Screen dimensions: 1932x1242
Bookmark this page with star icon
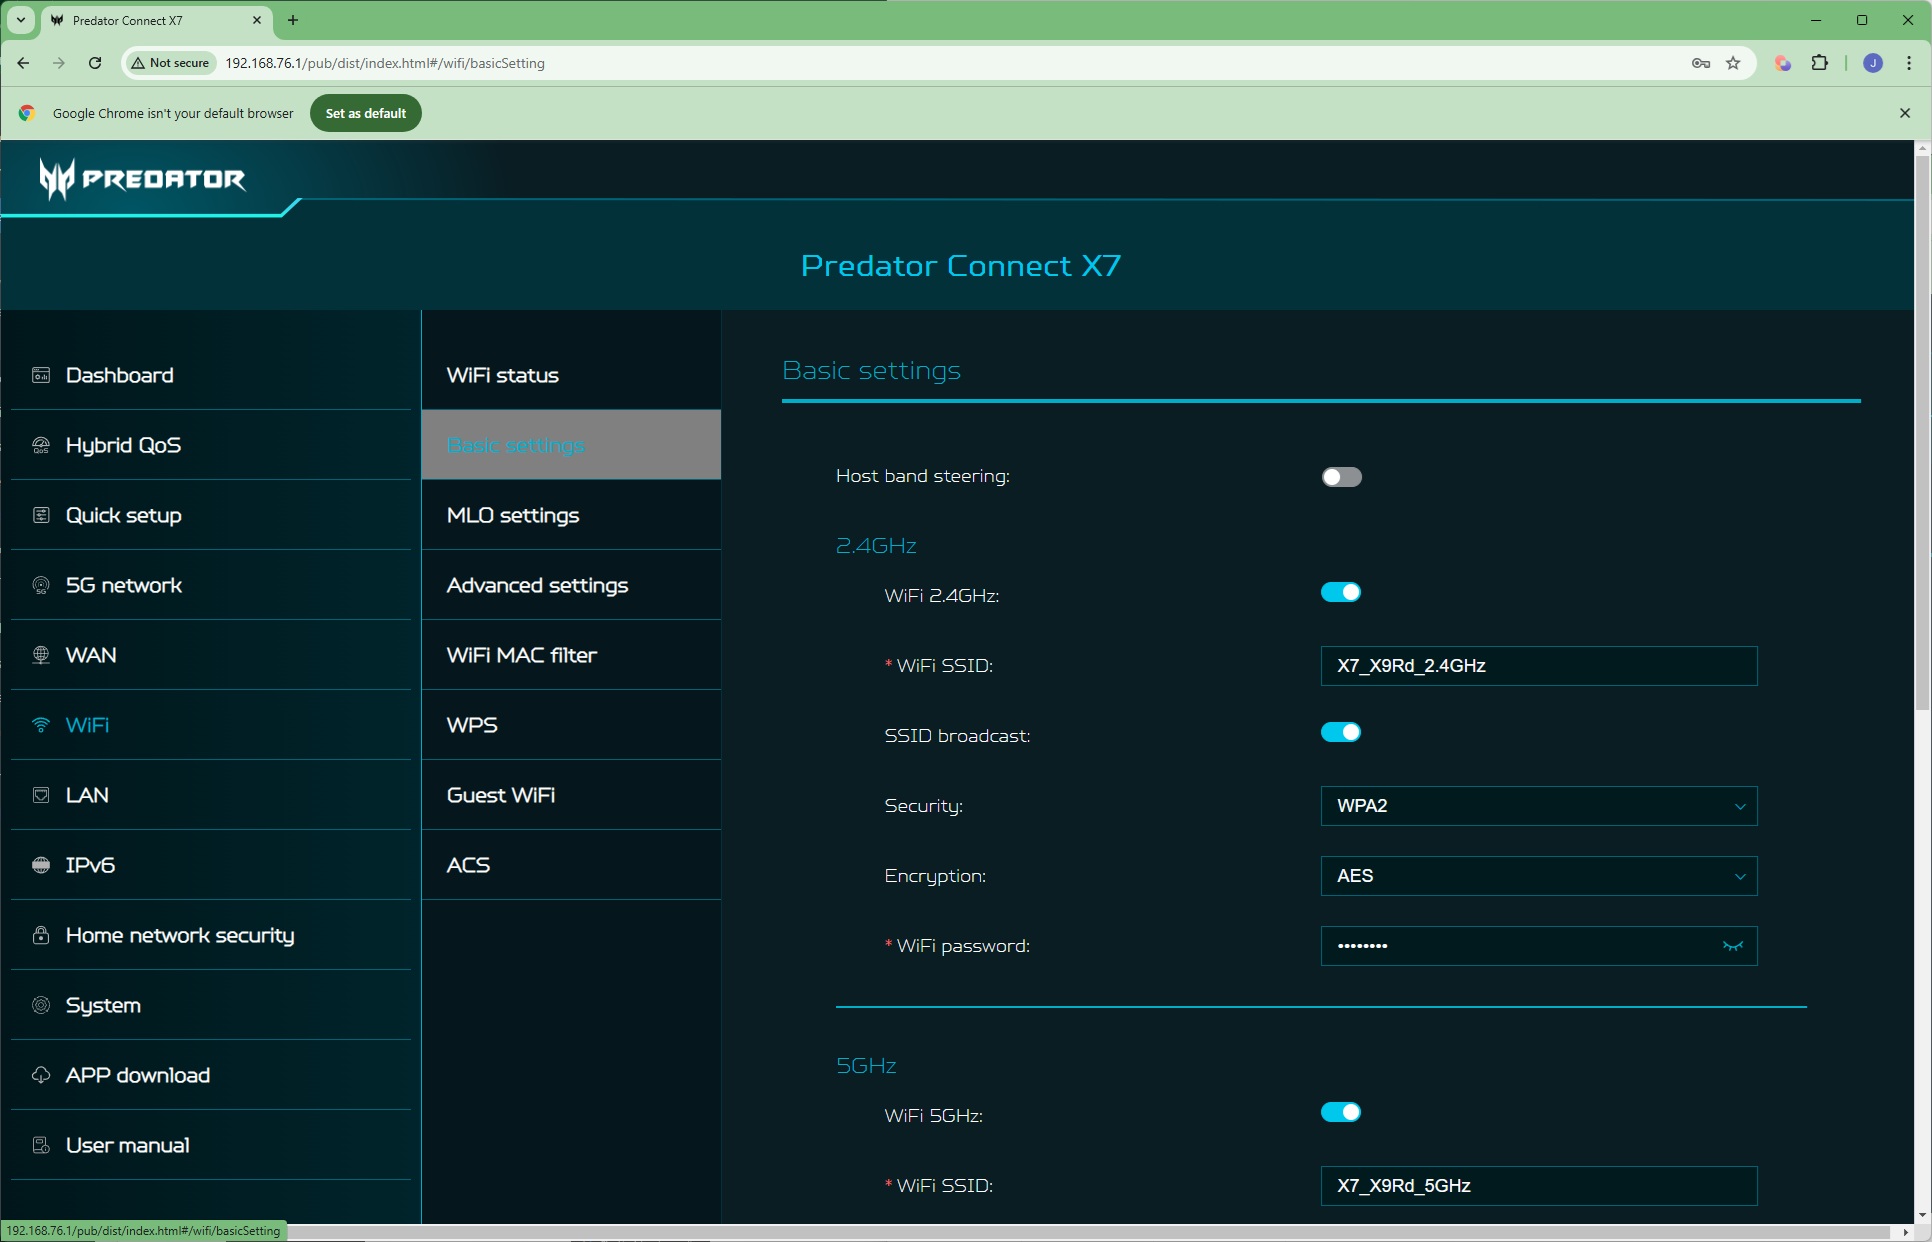tap(1733, 63)
